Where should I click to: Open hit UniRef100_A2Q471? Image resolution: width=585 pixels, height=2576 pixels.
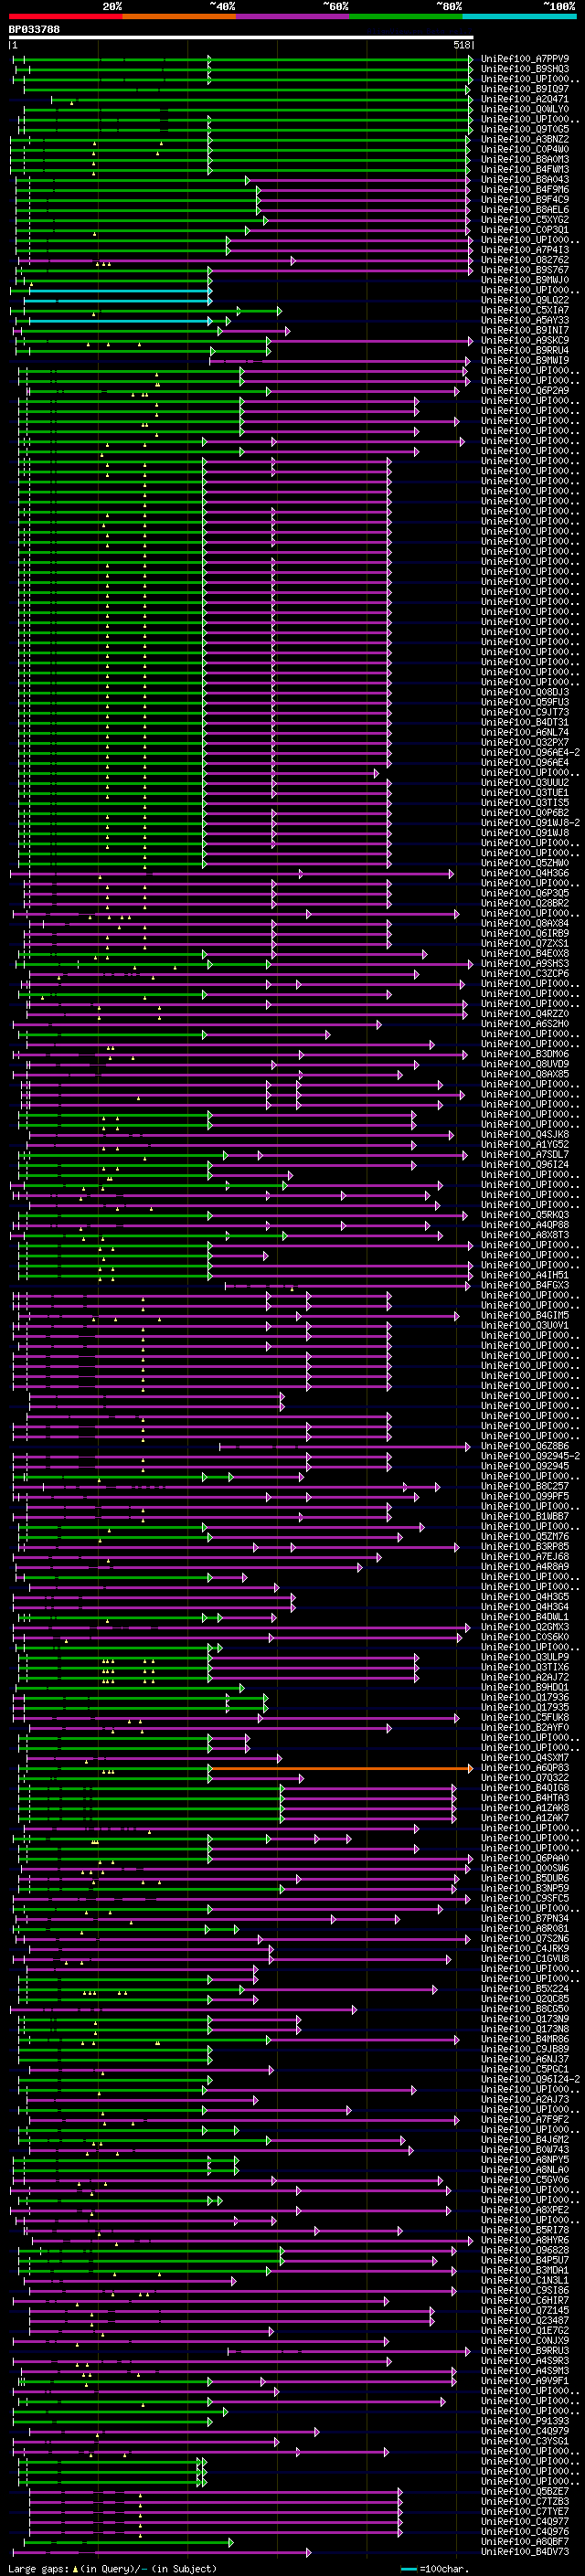(x=525, y=99)
